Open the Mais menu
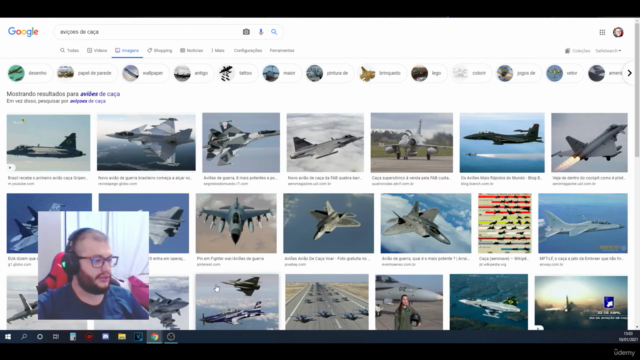Screen dimensions: 640x360 218,51
